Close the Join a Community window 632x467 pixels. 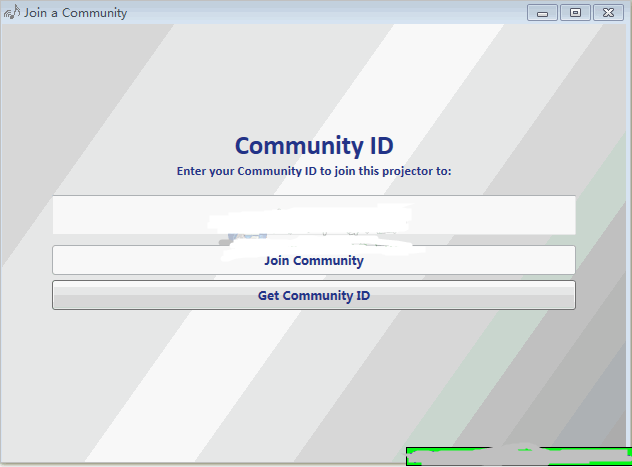coord(608,13)
